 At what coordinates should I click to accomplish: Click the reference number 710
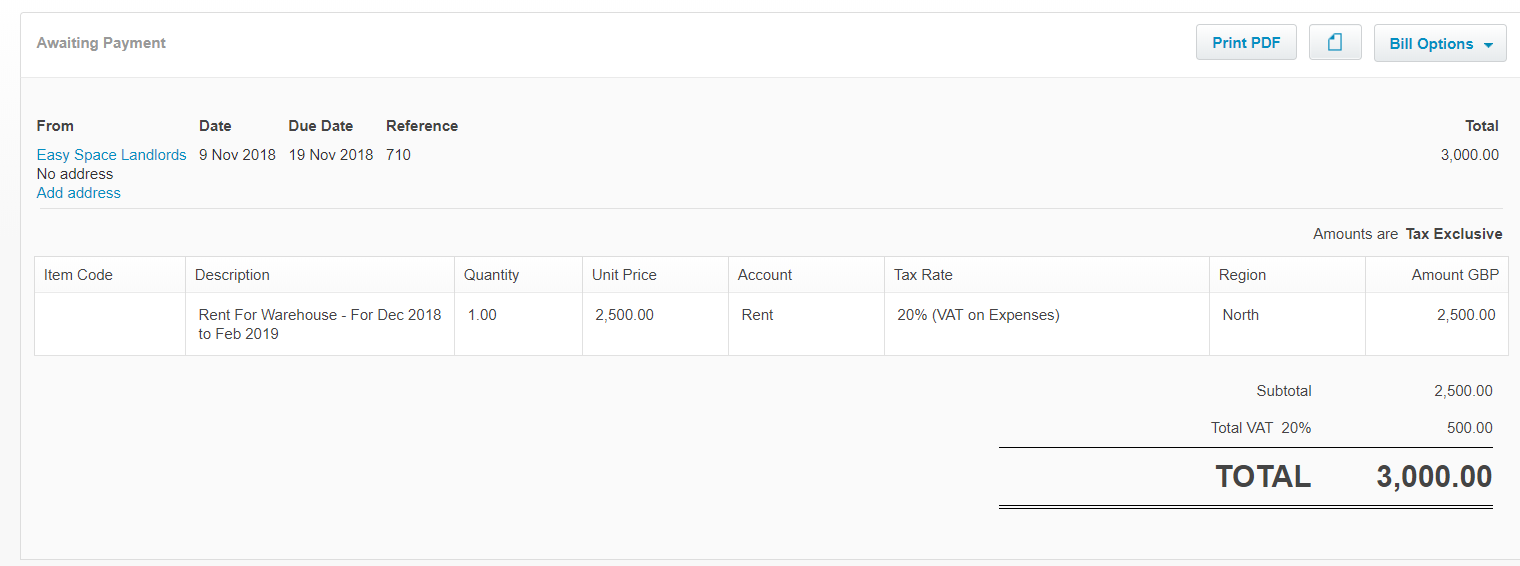point(398,155)
